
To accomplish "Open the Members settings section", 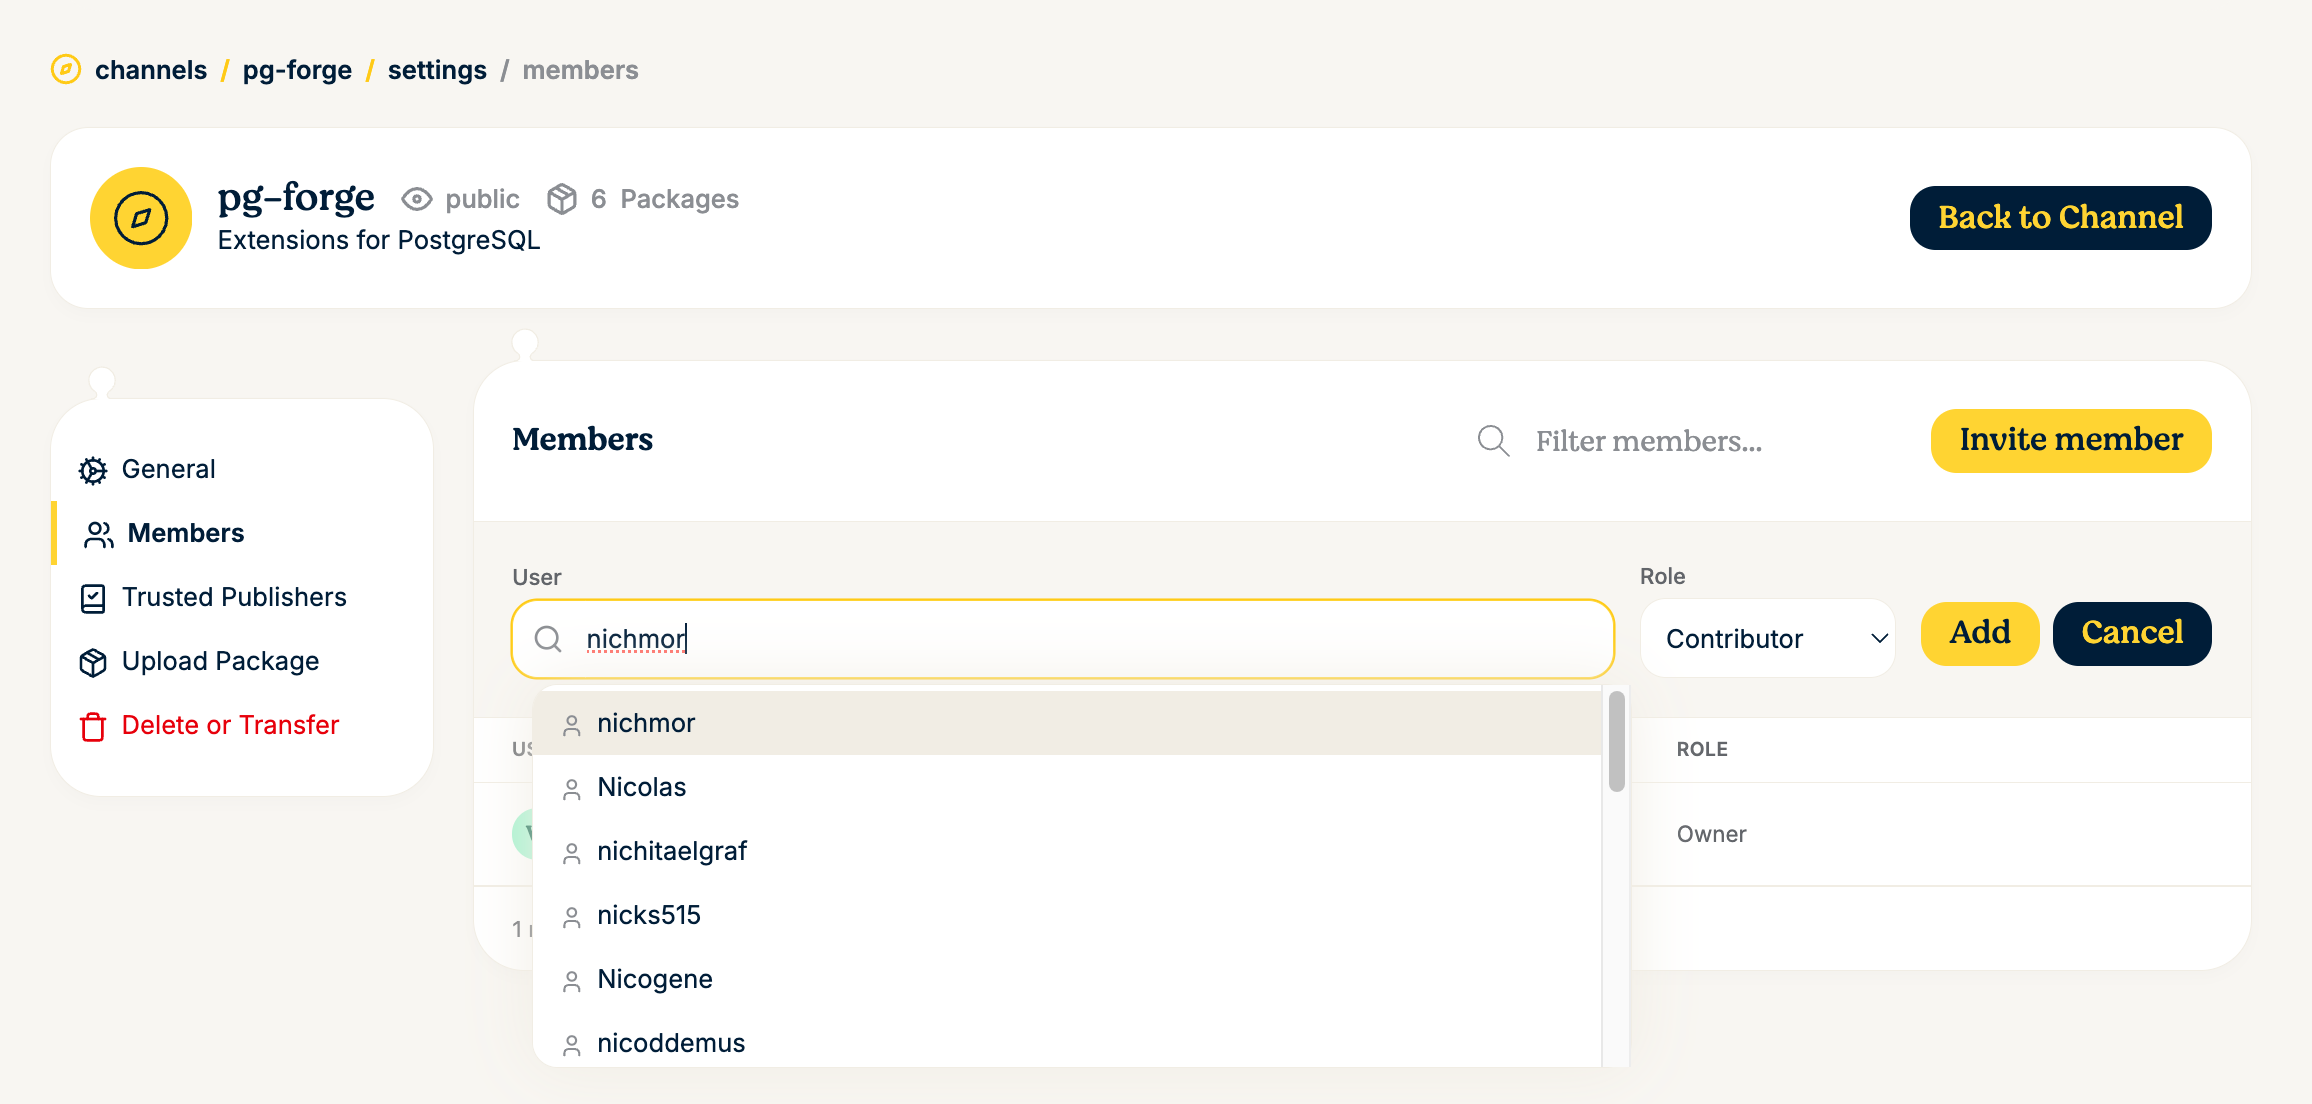I will 186,533.
